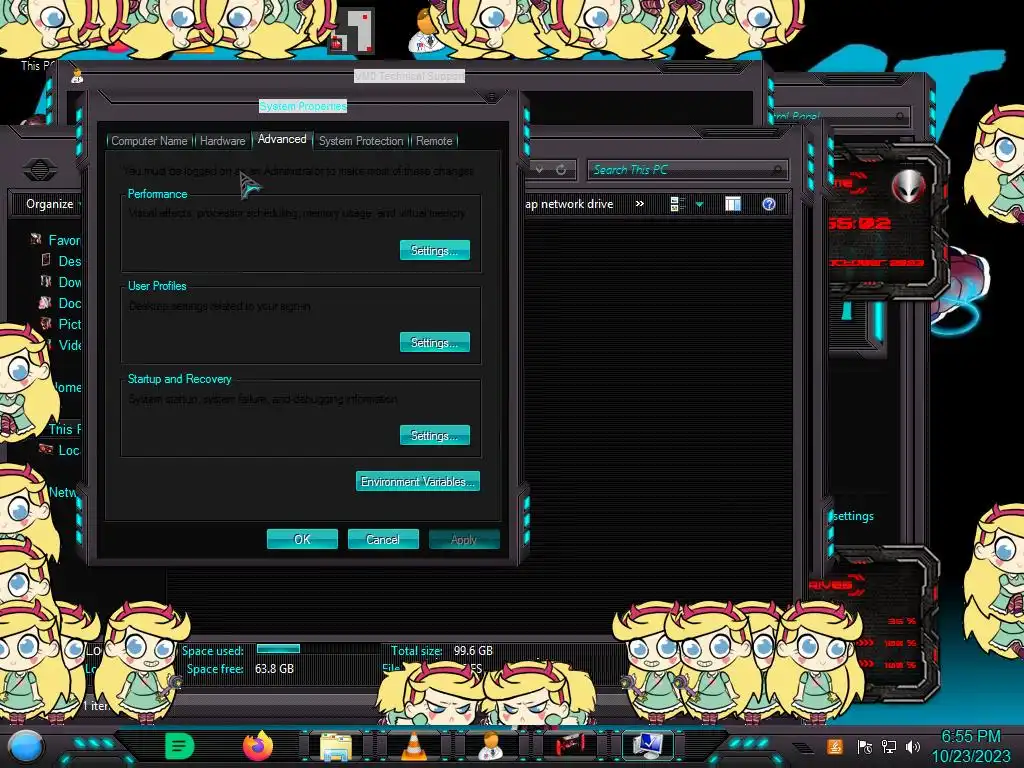Open the green notes app on taskbar
1024x768 pixels.
pos(180,746)
